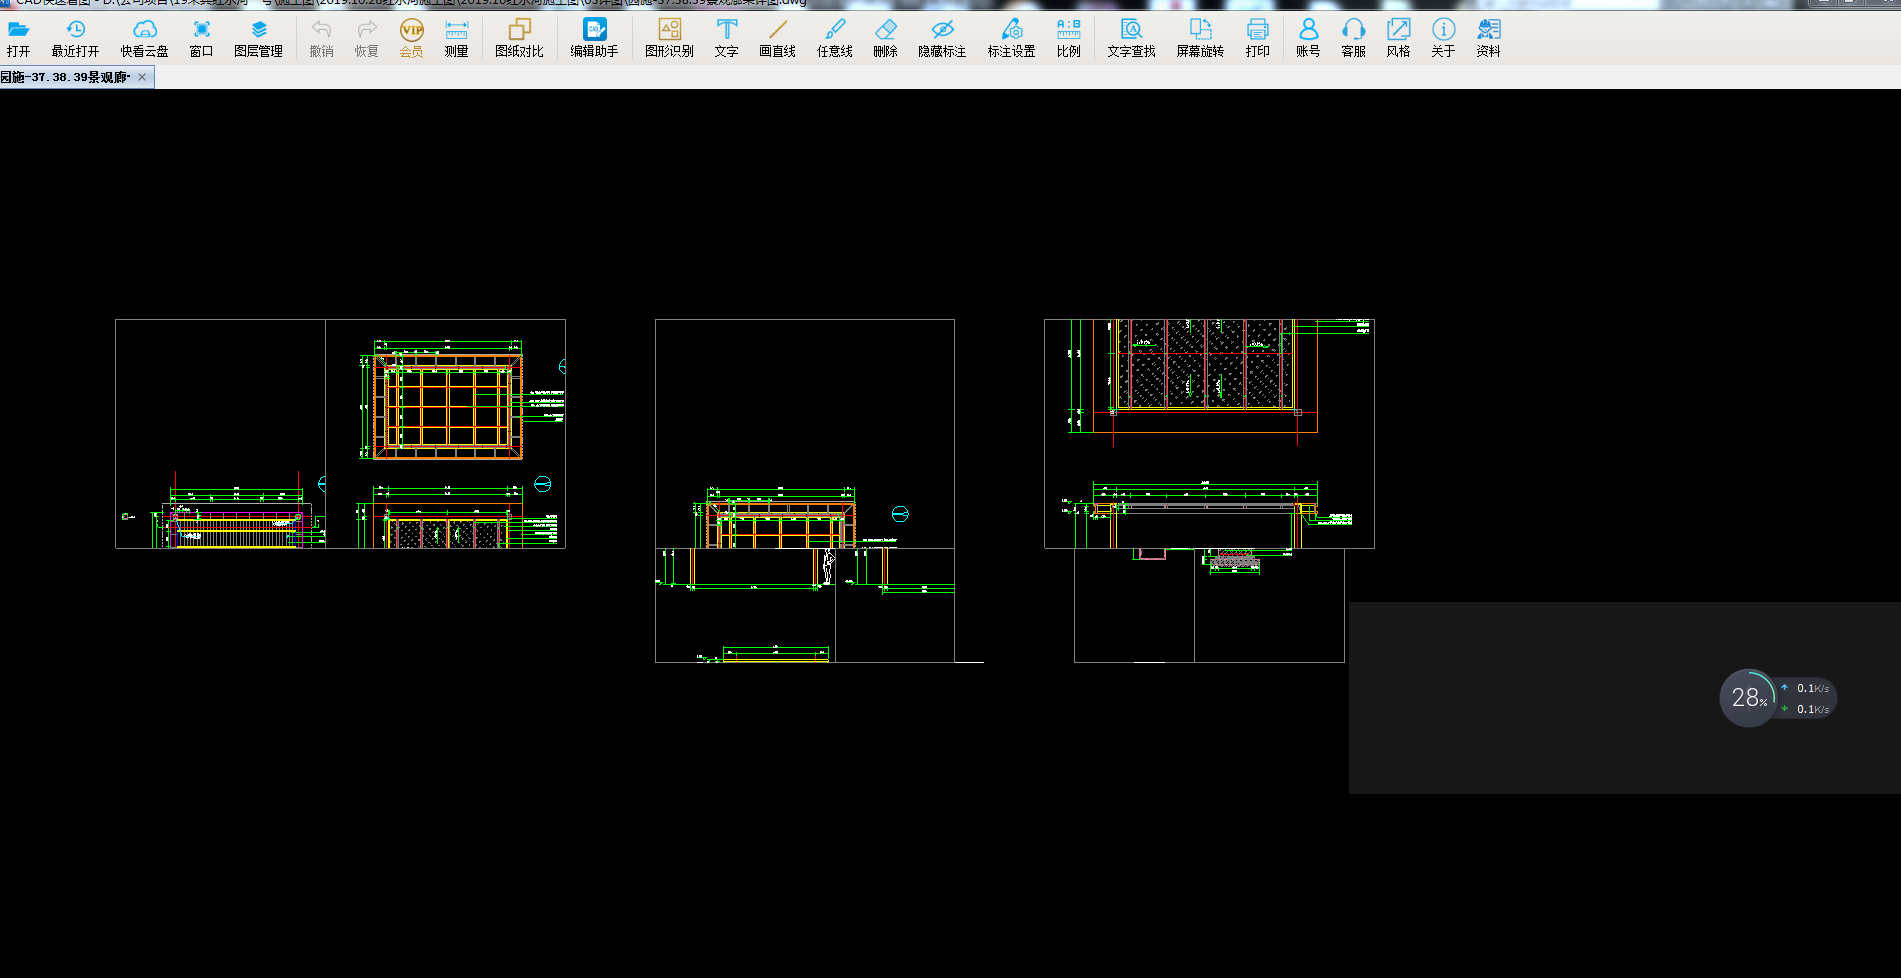The height and width of the screenshot is (978, 1901).
Task: Close the 园施-37.38.39 drawing tab
Action: coord(142,77)
